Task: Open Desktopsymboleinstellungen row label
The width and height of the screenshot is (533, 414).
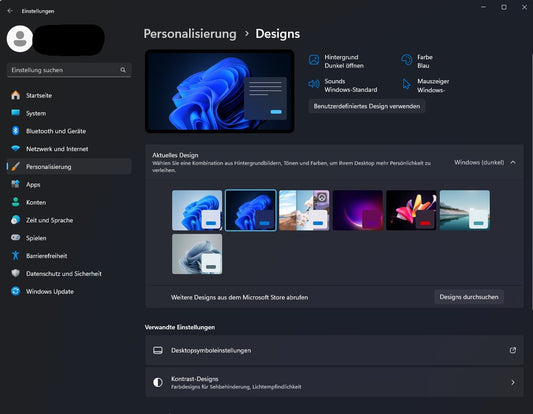Action: pyautogui.click(x=211, y=350)
